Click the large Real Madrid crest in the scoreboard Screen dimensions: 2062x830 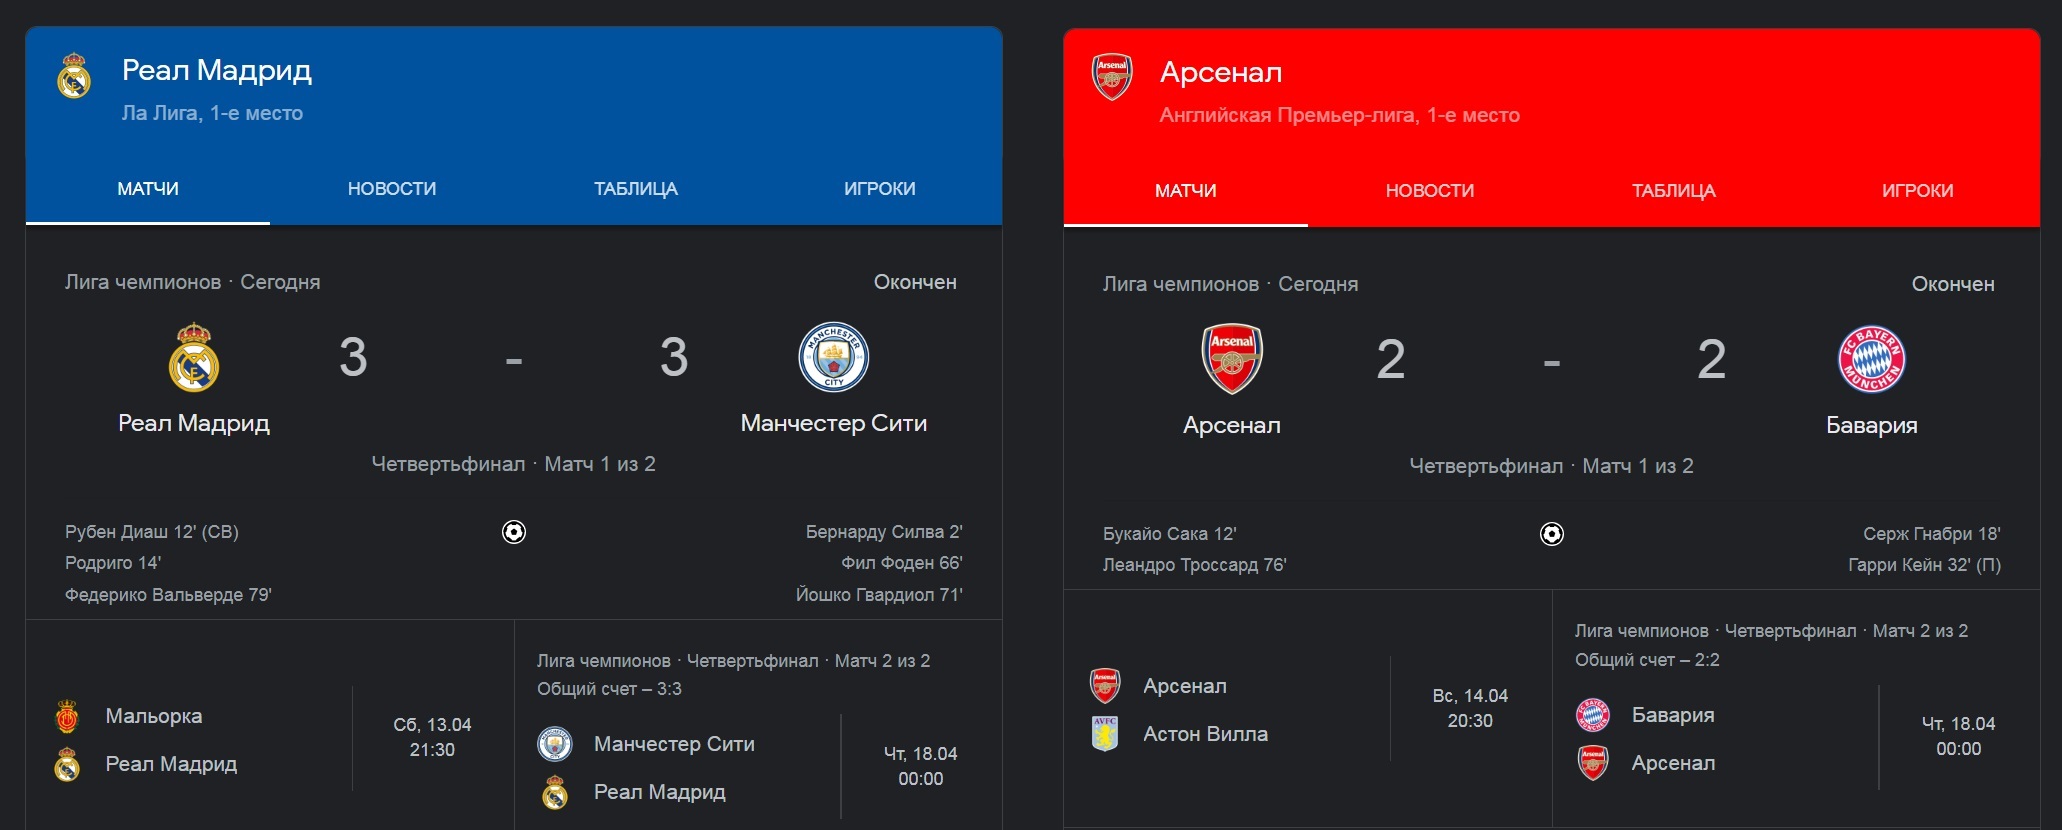(194, 357)
